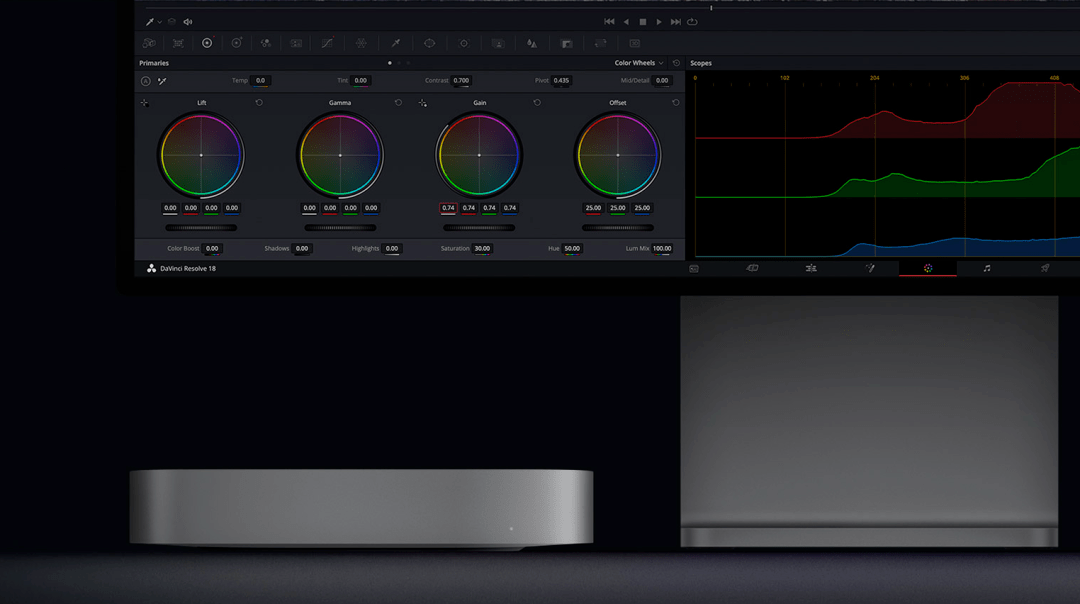
Task: Open the Color Wheels mode dropdown
Action: point(638,63)
